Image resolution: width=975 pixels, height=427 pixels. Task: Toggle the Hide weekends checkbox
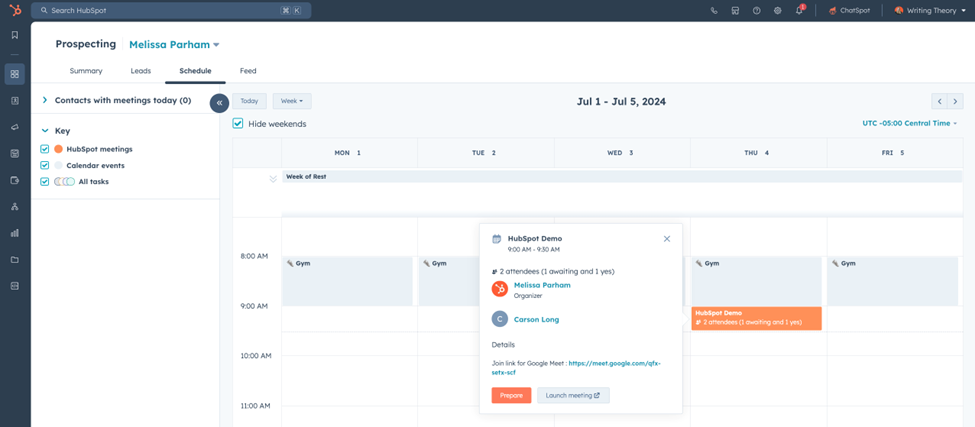click(x=238, y=124)
